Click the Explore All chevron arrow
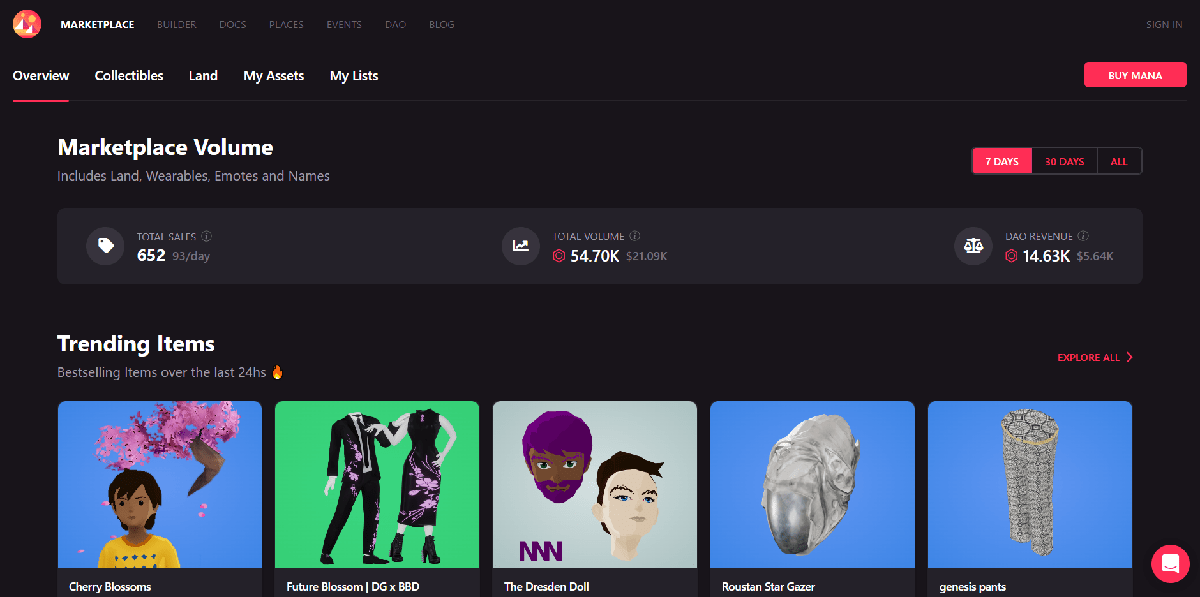Viewport: 1200px width, 597px height. (1129, 357)
